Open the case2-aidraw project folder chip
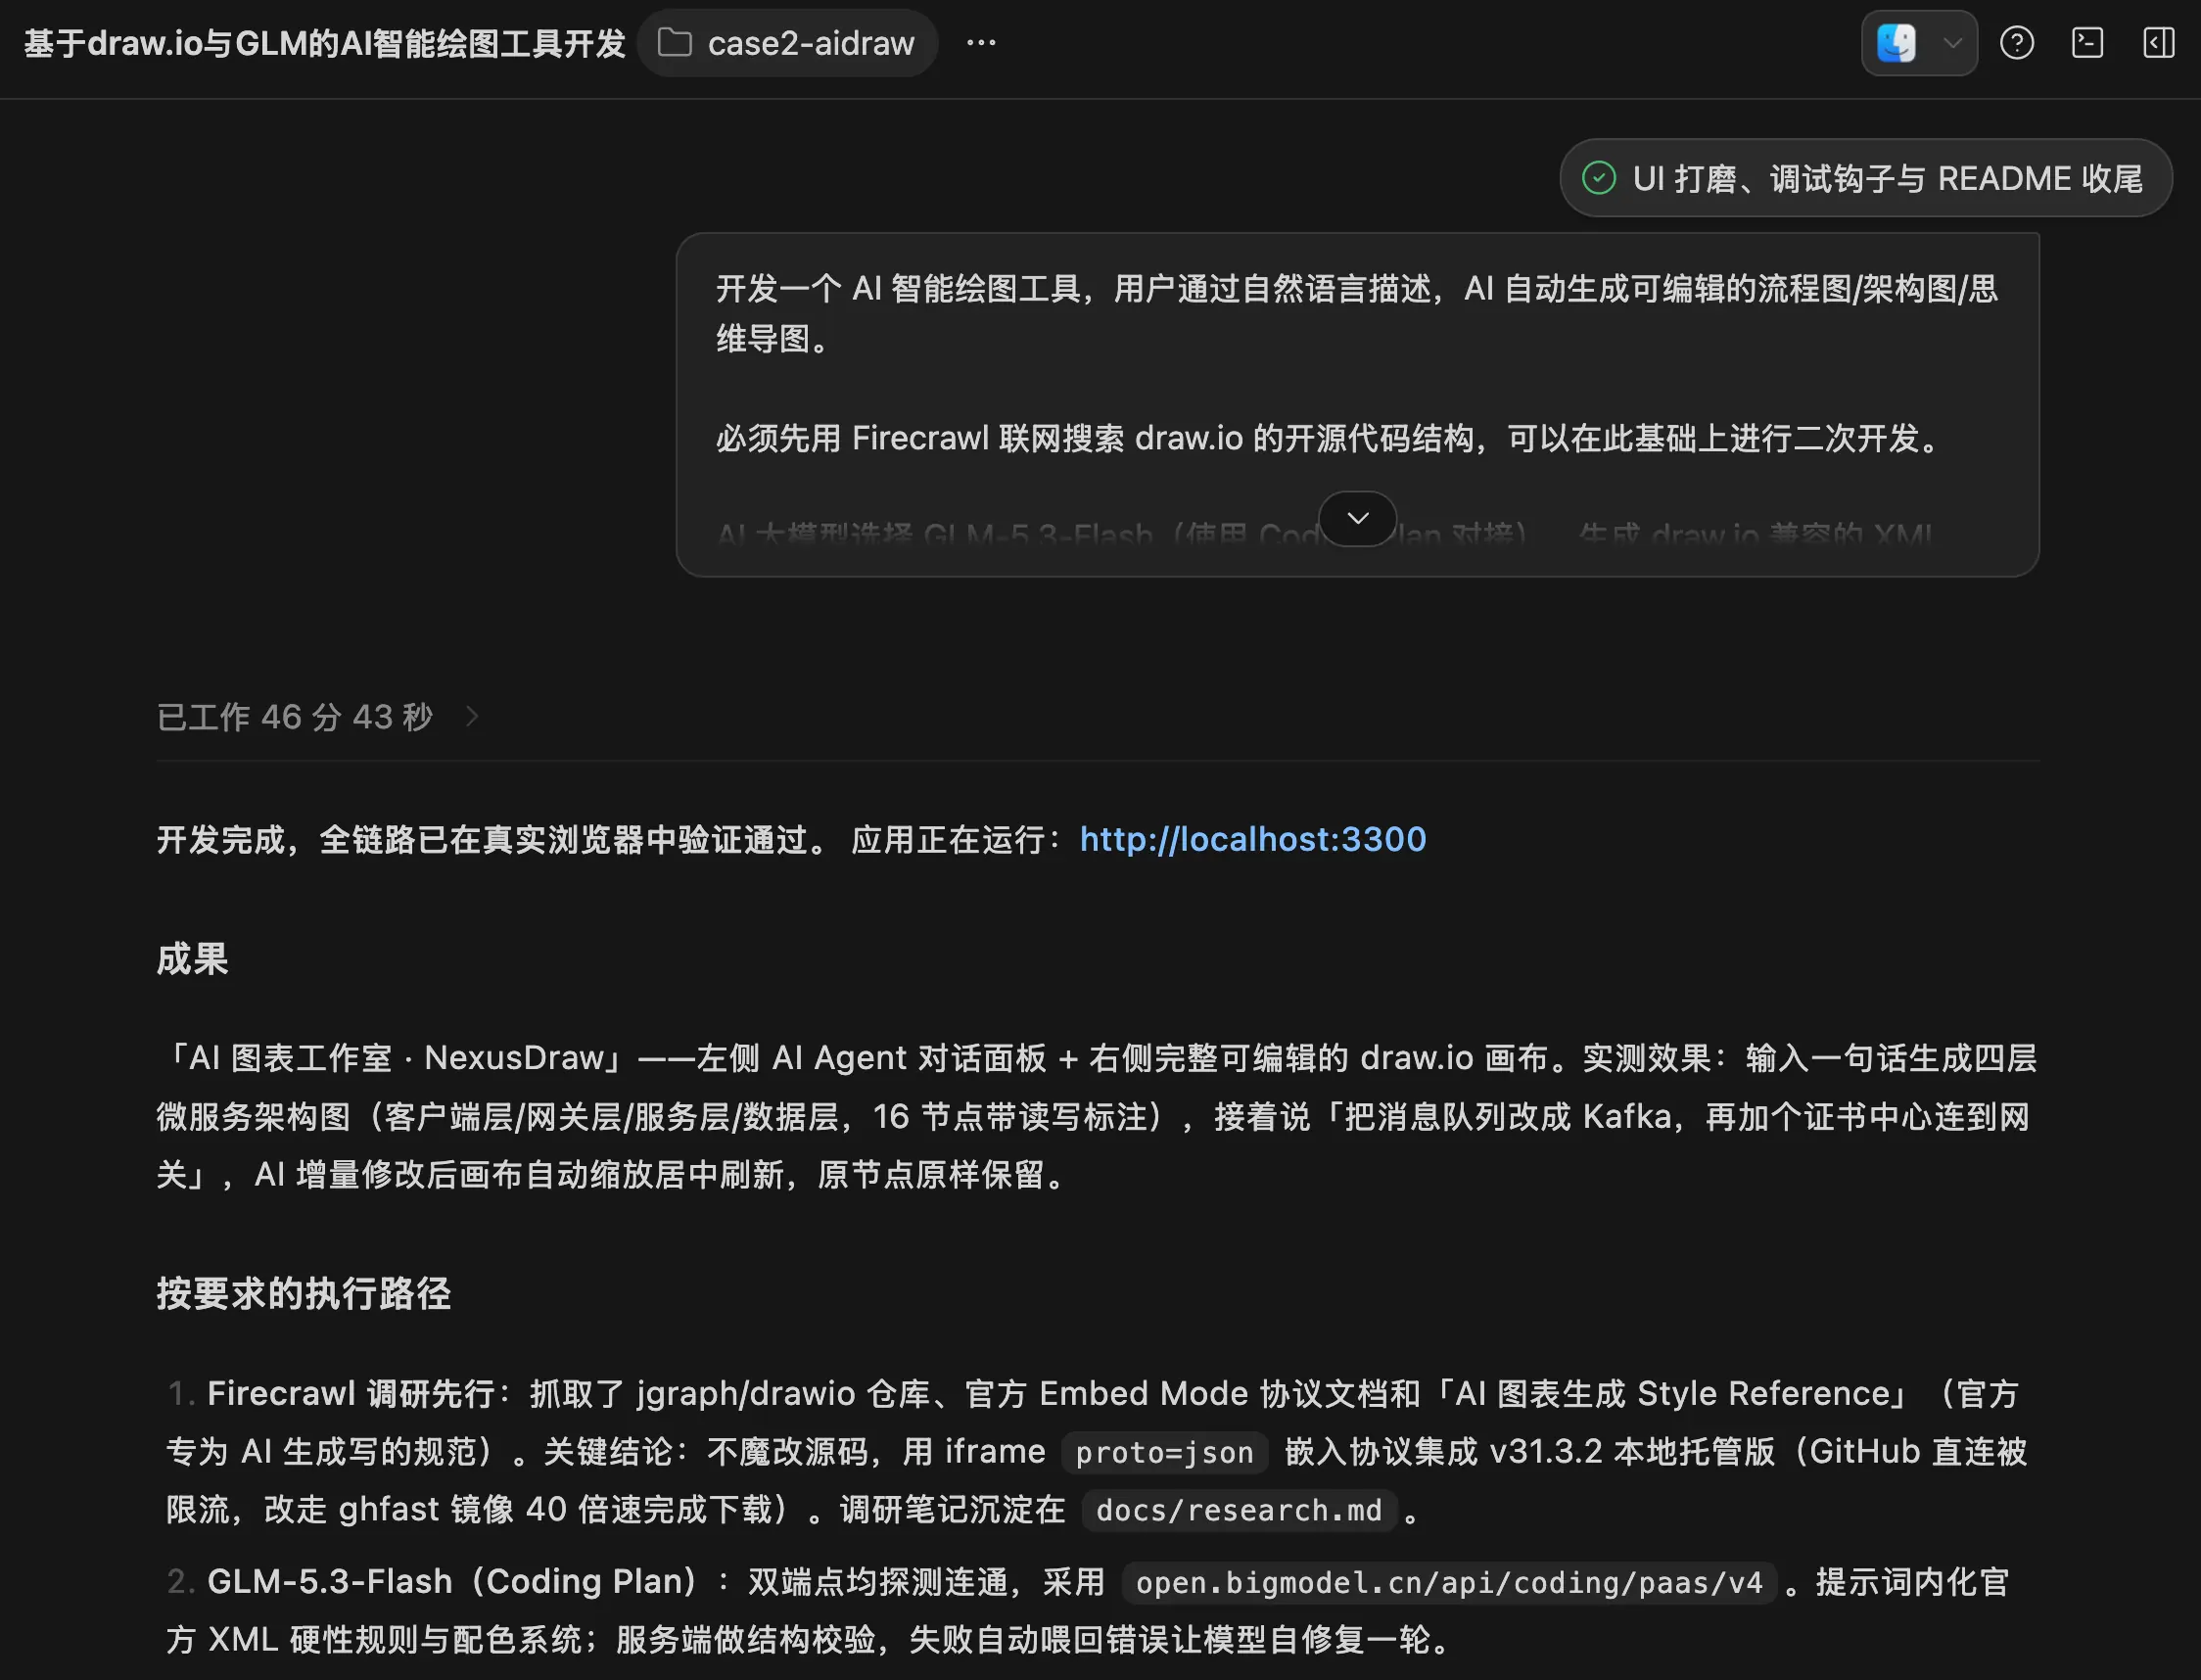2201x1680 pixels. click(x=787, y=43)
